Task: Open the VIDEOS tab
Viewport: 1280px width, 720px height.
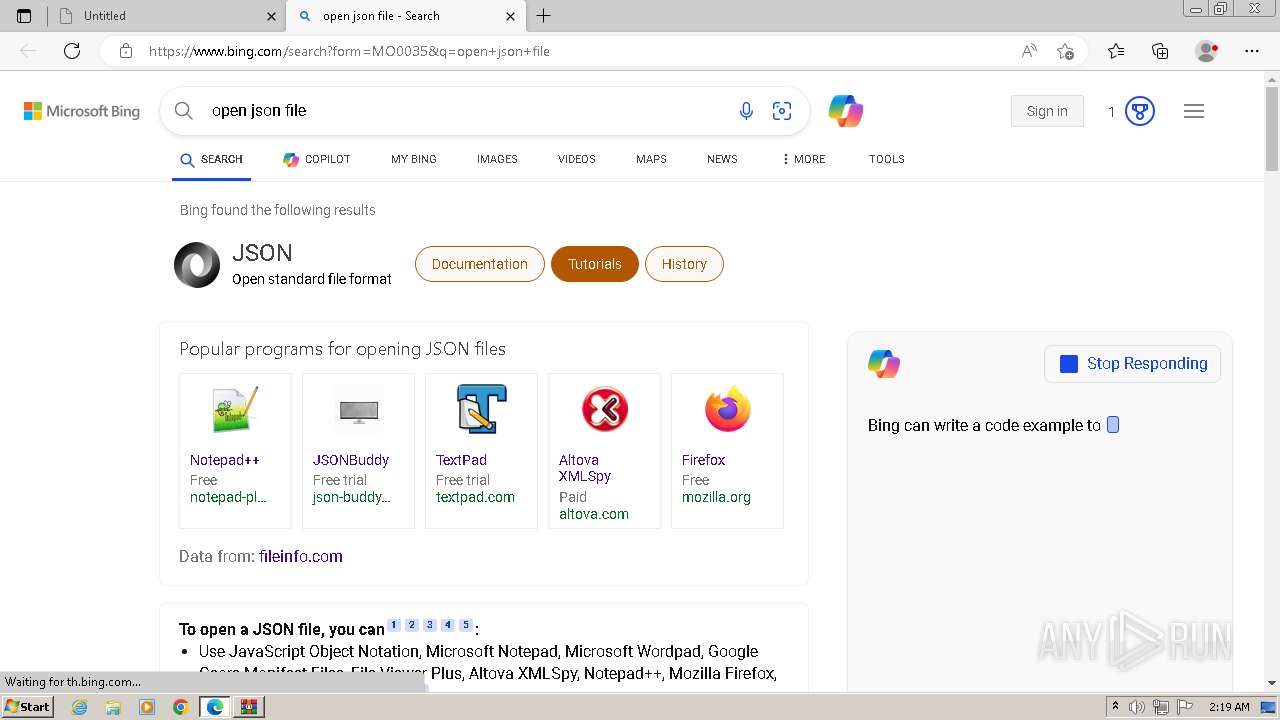Action: pyautogui.click(x=577, y=159)
